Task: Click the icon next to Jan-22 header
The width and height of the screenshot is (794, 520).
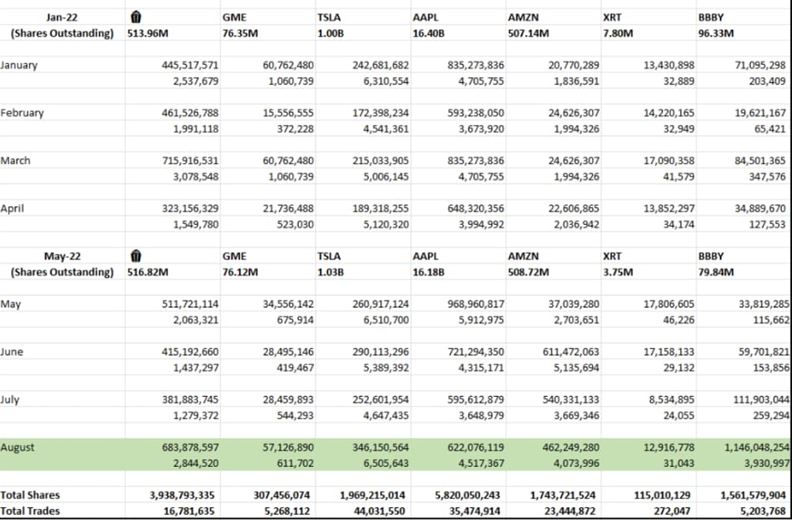Action: pyautogui.click(x=136, y=17)
